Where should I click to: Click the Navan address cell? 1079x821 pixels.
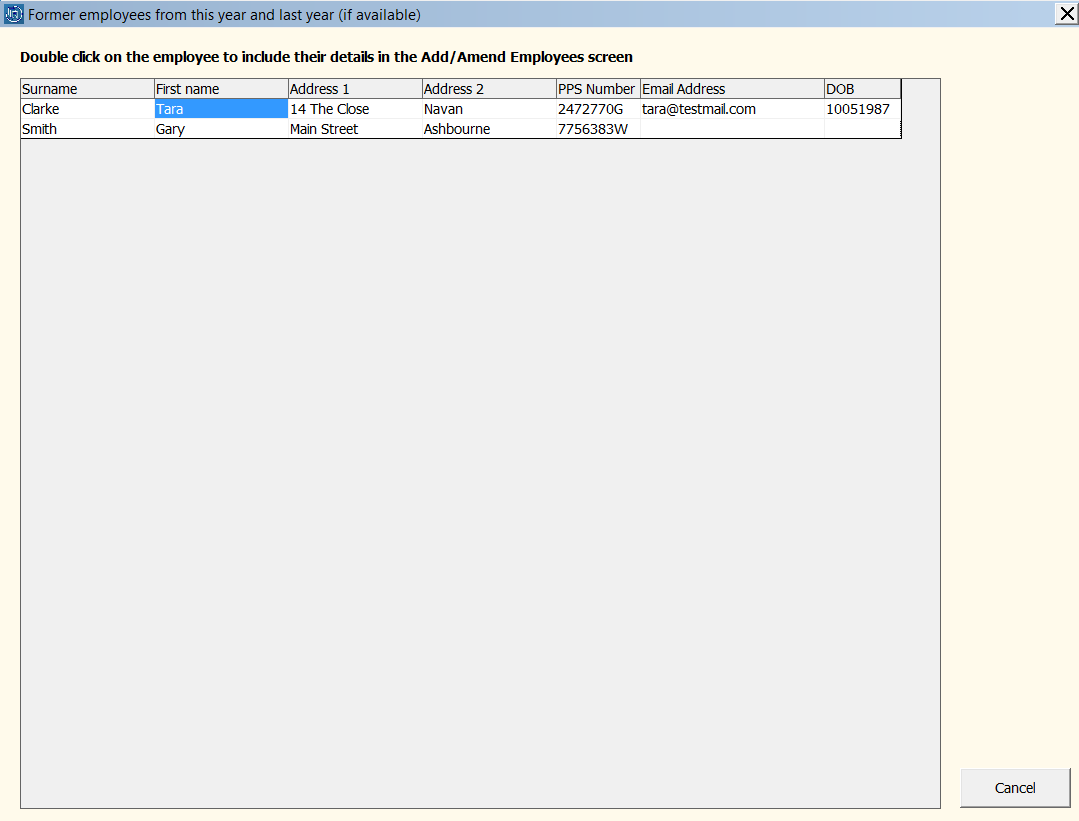pos(489,109)
